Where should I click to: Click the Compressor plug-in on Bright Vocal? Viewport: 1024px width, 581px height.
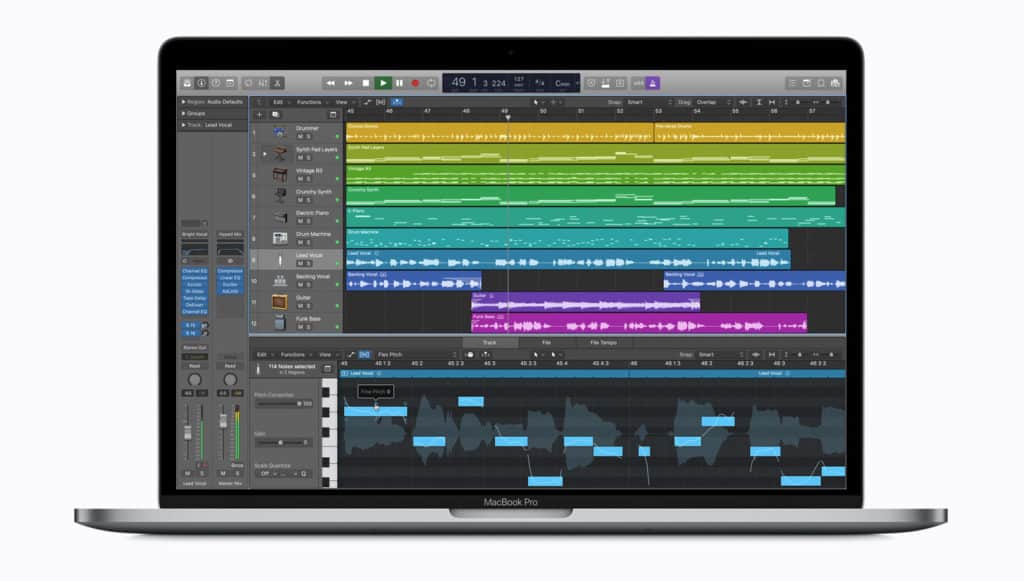(194, 276)
